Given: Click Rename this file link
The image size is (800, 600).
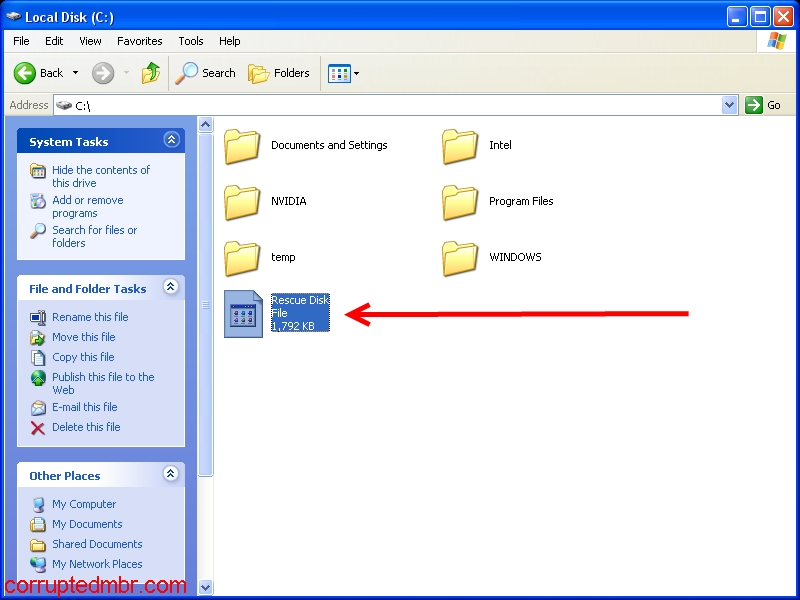Looking at the screenshot, I should coord(90,317).
